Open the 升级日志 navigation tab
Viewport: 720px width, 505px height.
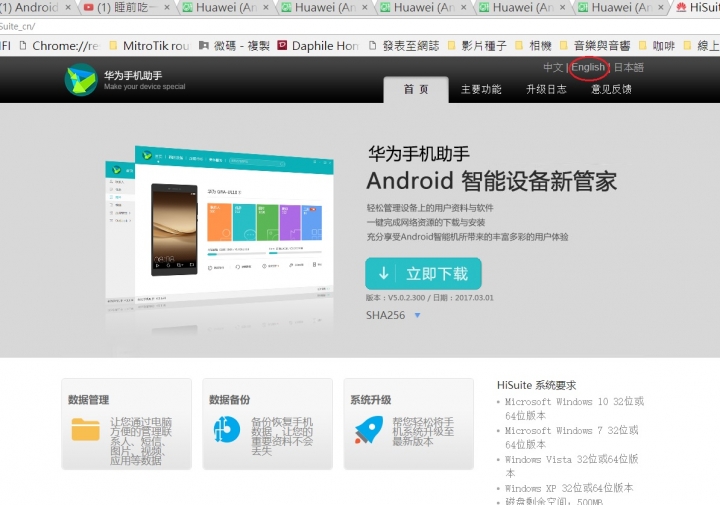point(546,90)
